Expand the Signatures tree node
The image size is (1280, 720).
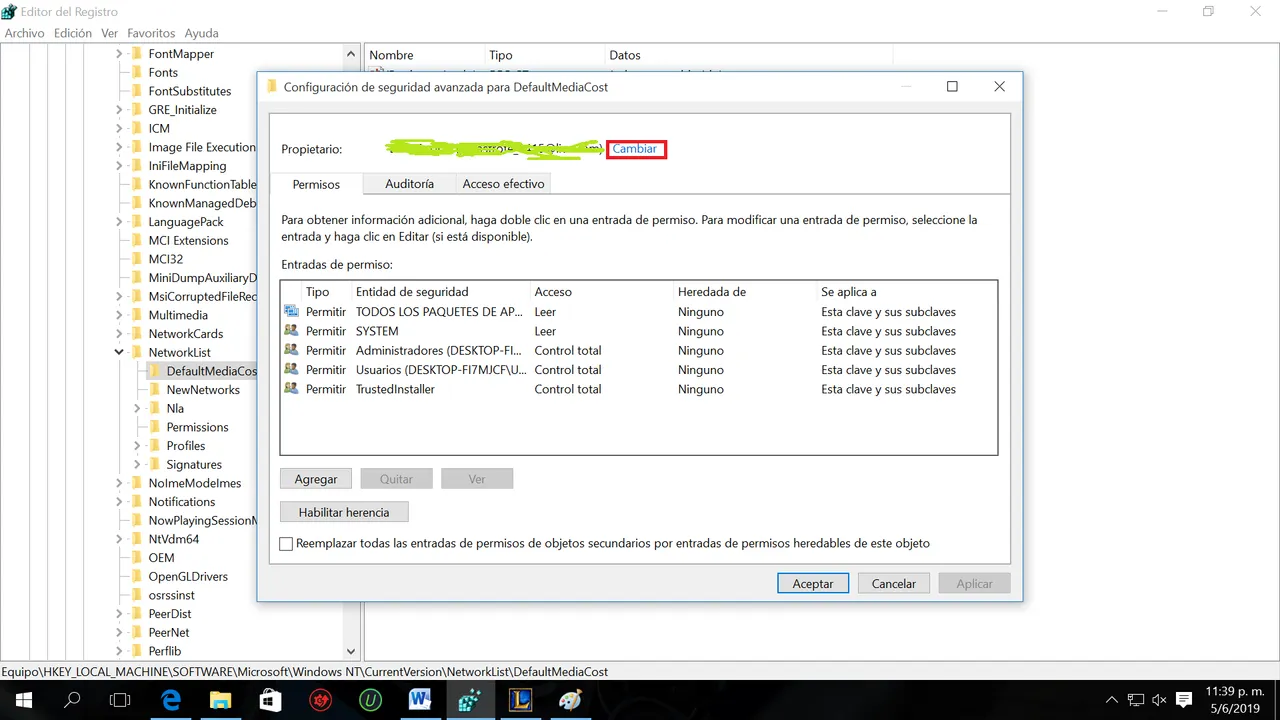click(137, 464)
